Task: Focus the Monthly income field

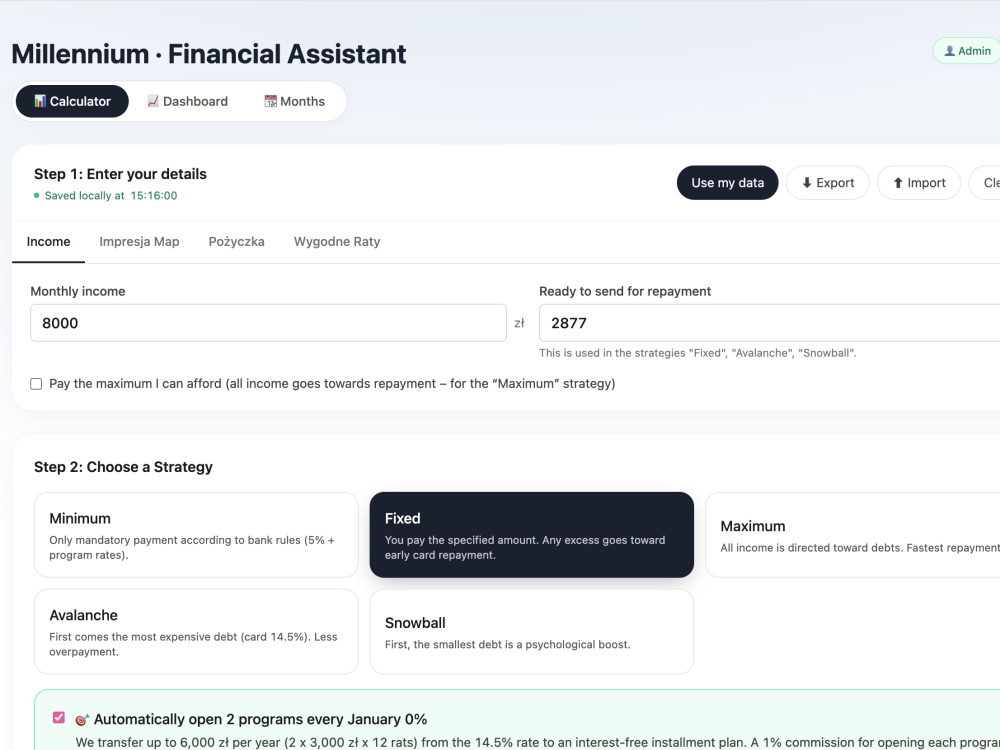Action: pos(268,323)
